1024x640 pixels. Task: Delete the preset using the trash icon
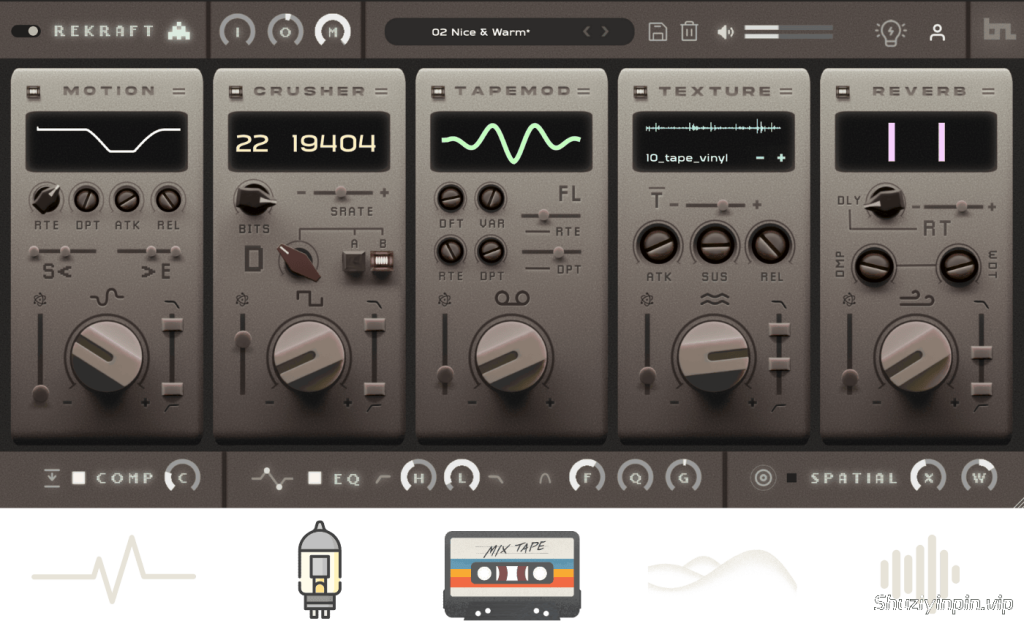[688, 32]
